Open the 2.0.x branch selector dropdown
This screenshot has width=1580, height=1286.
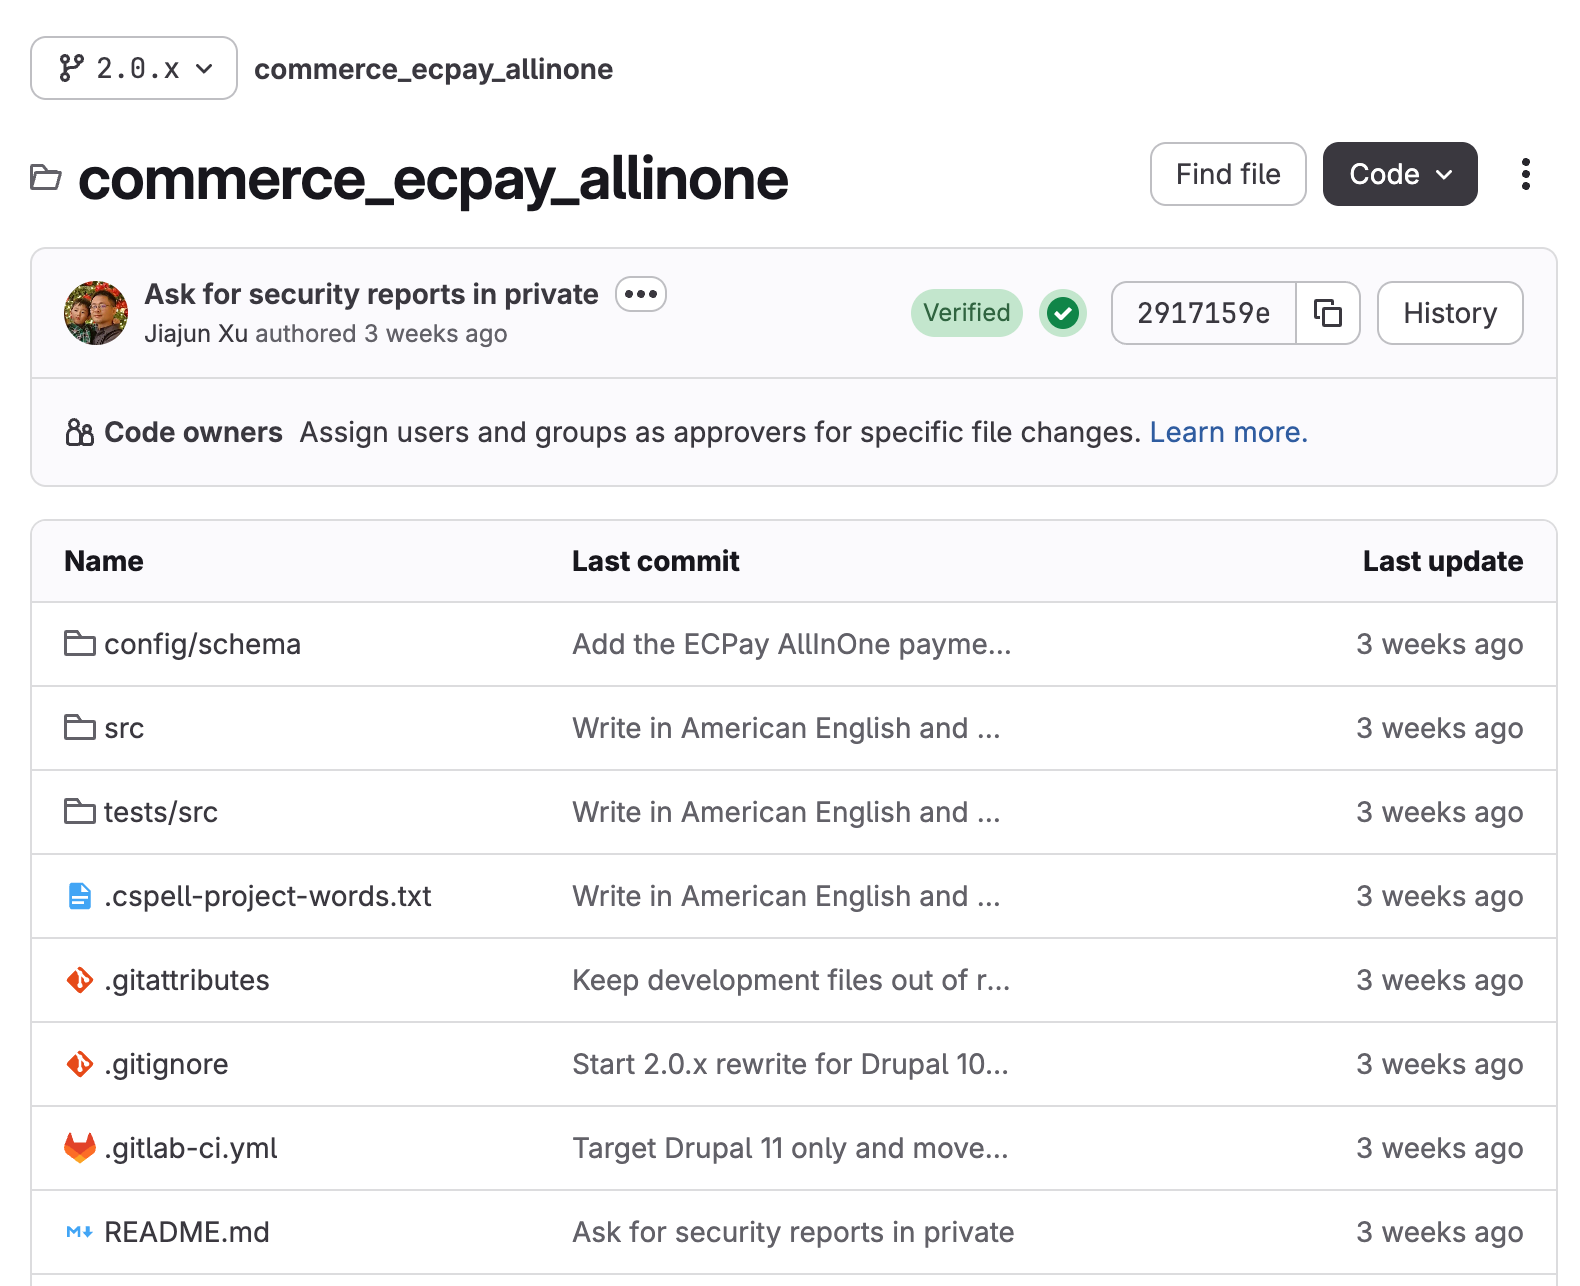134,68
